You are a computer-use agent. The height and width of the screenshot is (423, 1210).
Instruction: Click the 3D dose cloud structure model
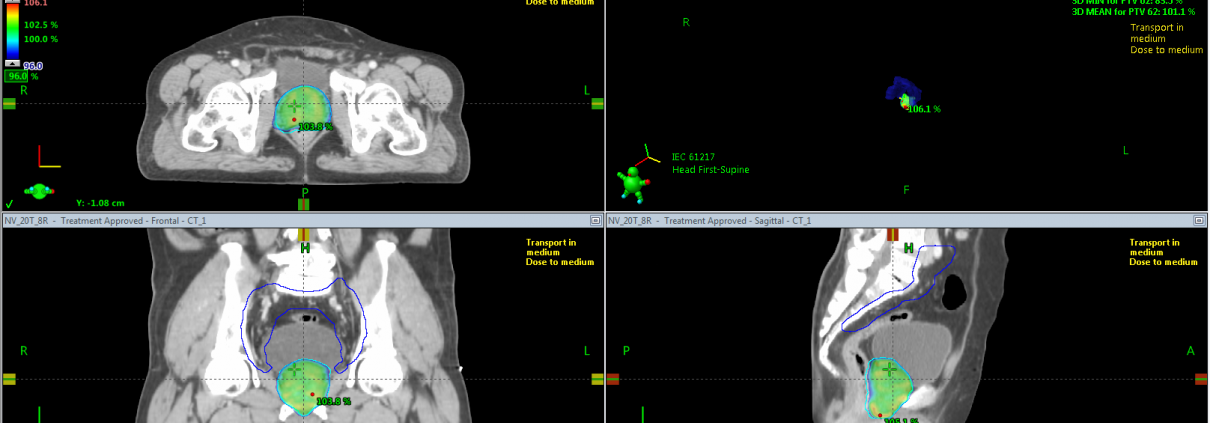click(x=902, y=92)
